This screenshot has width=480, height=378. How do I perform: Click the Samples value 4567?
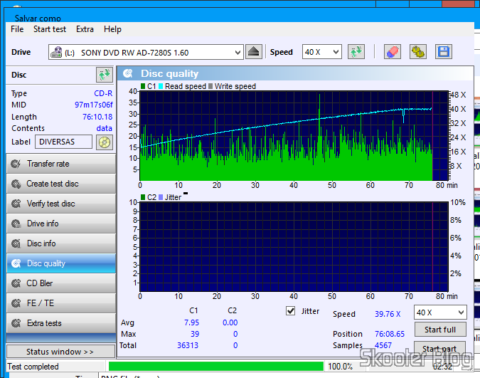[x=383, y=345]
